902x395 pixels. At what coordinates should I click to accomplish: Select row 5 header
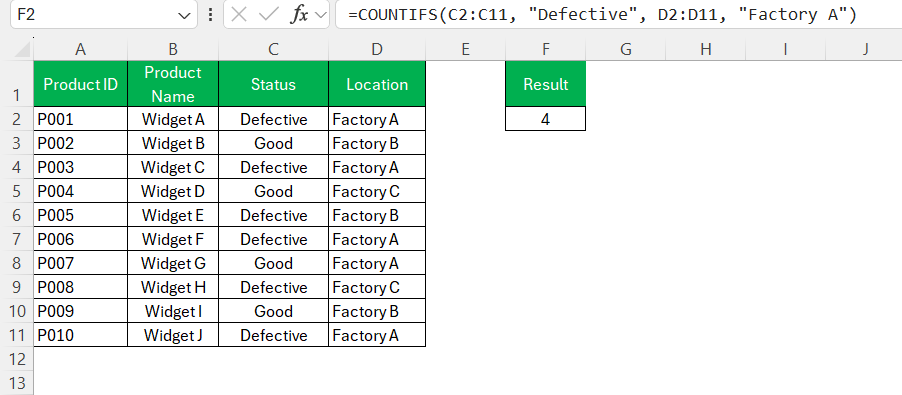(x=17, y=191)
